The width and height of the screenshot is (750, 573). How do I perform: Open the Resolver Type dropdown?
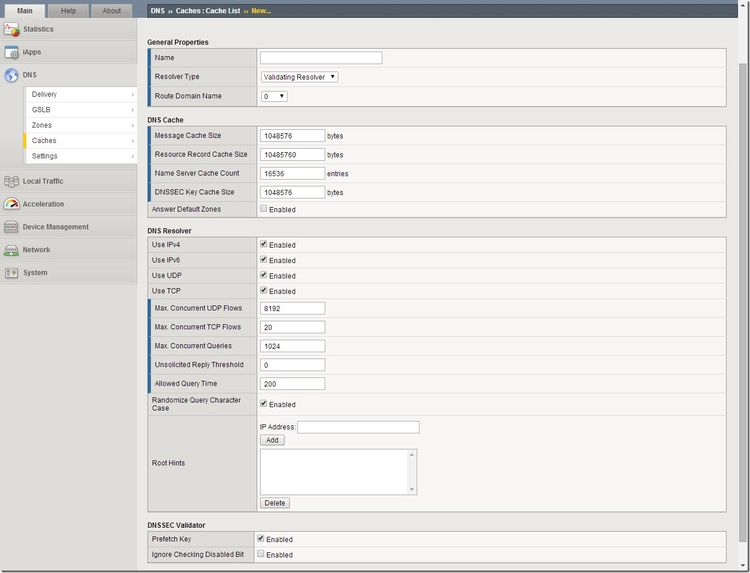point(298,77)
